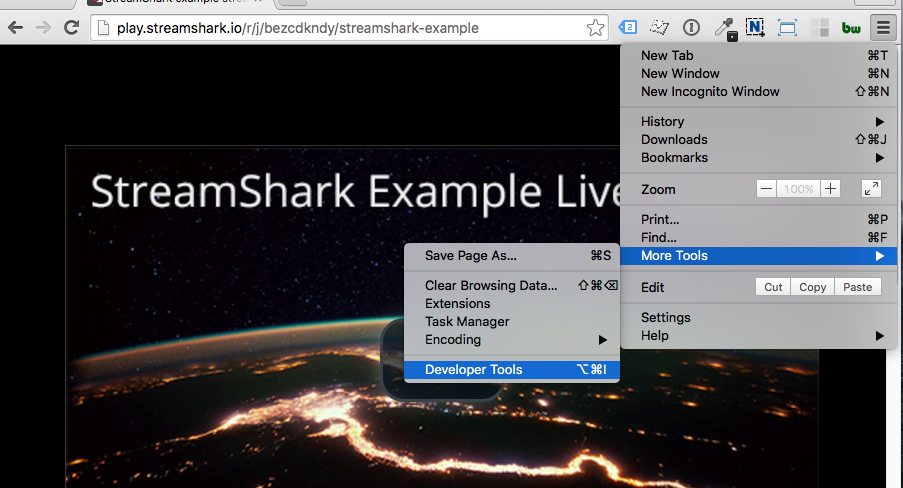Expand the More Tools submenu
This screenshot has width=903, height=488.
[758, 256]
